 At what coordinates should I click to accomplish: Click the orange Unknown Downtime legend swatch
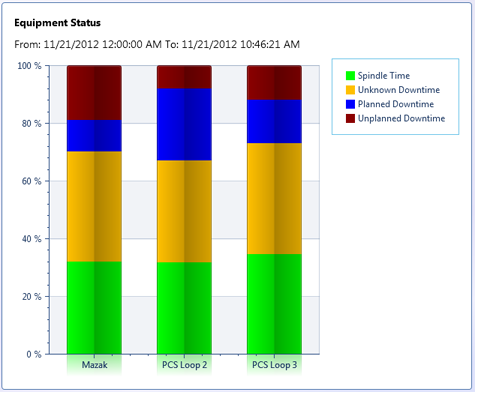(350, 90)
